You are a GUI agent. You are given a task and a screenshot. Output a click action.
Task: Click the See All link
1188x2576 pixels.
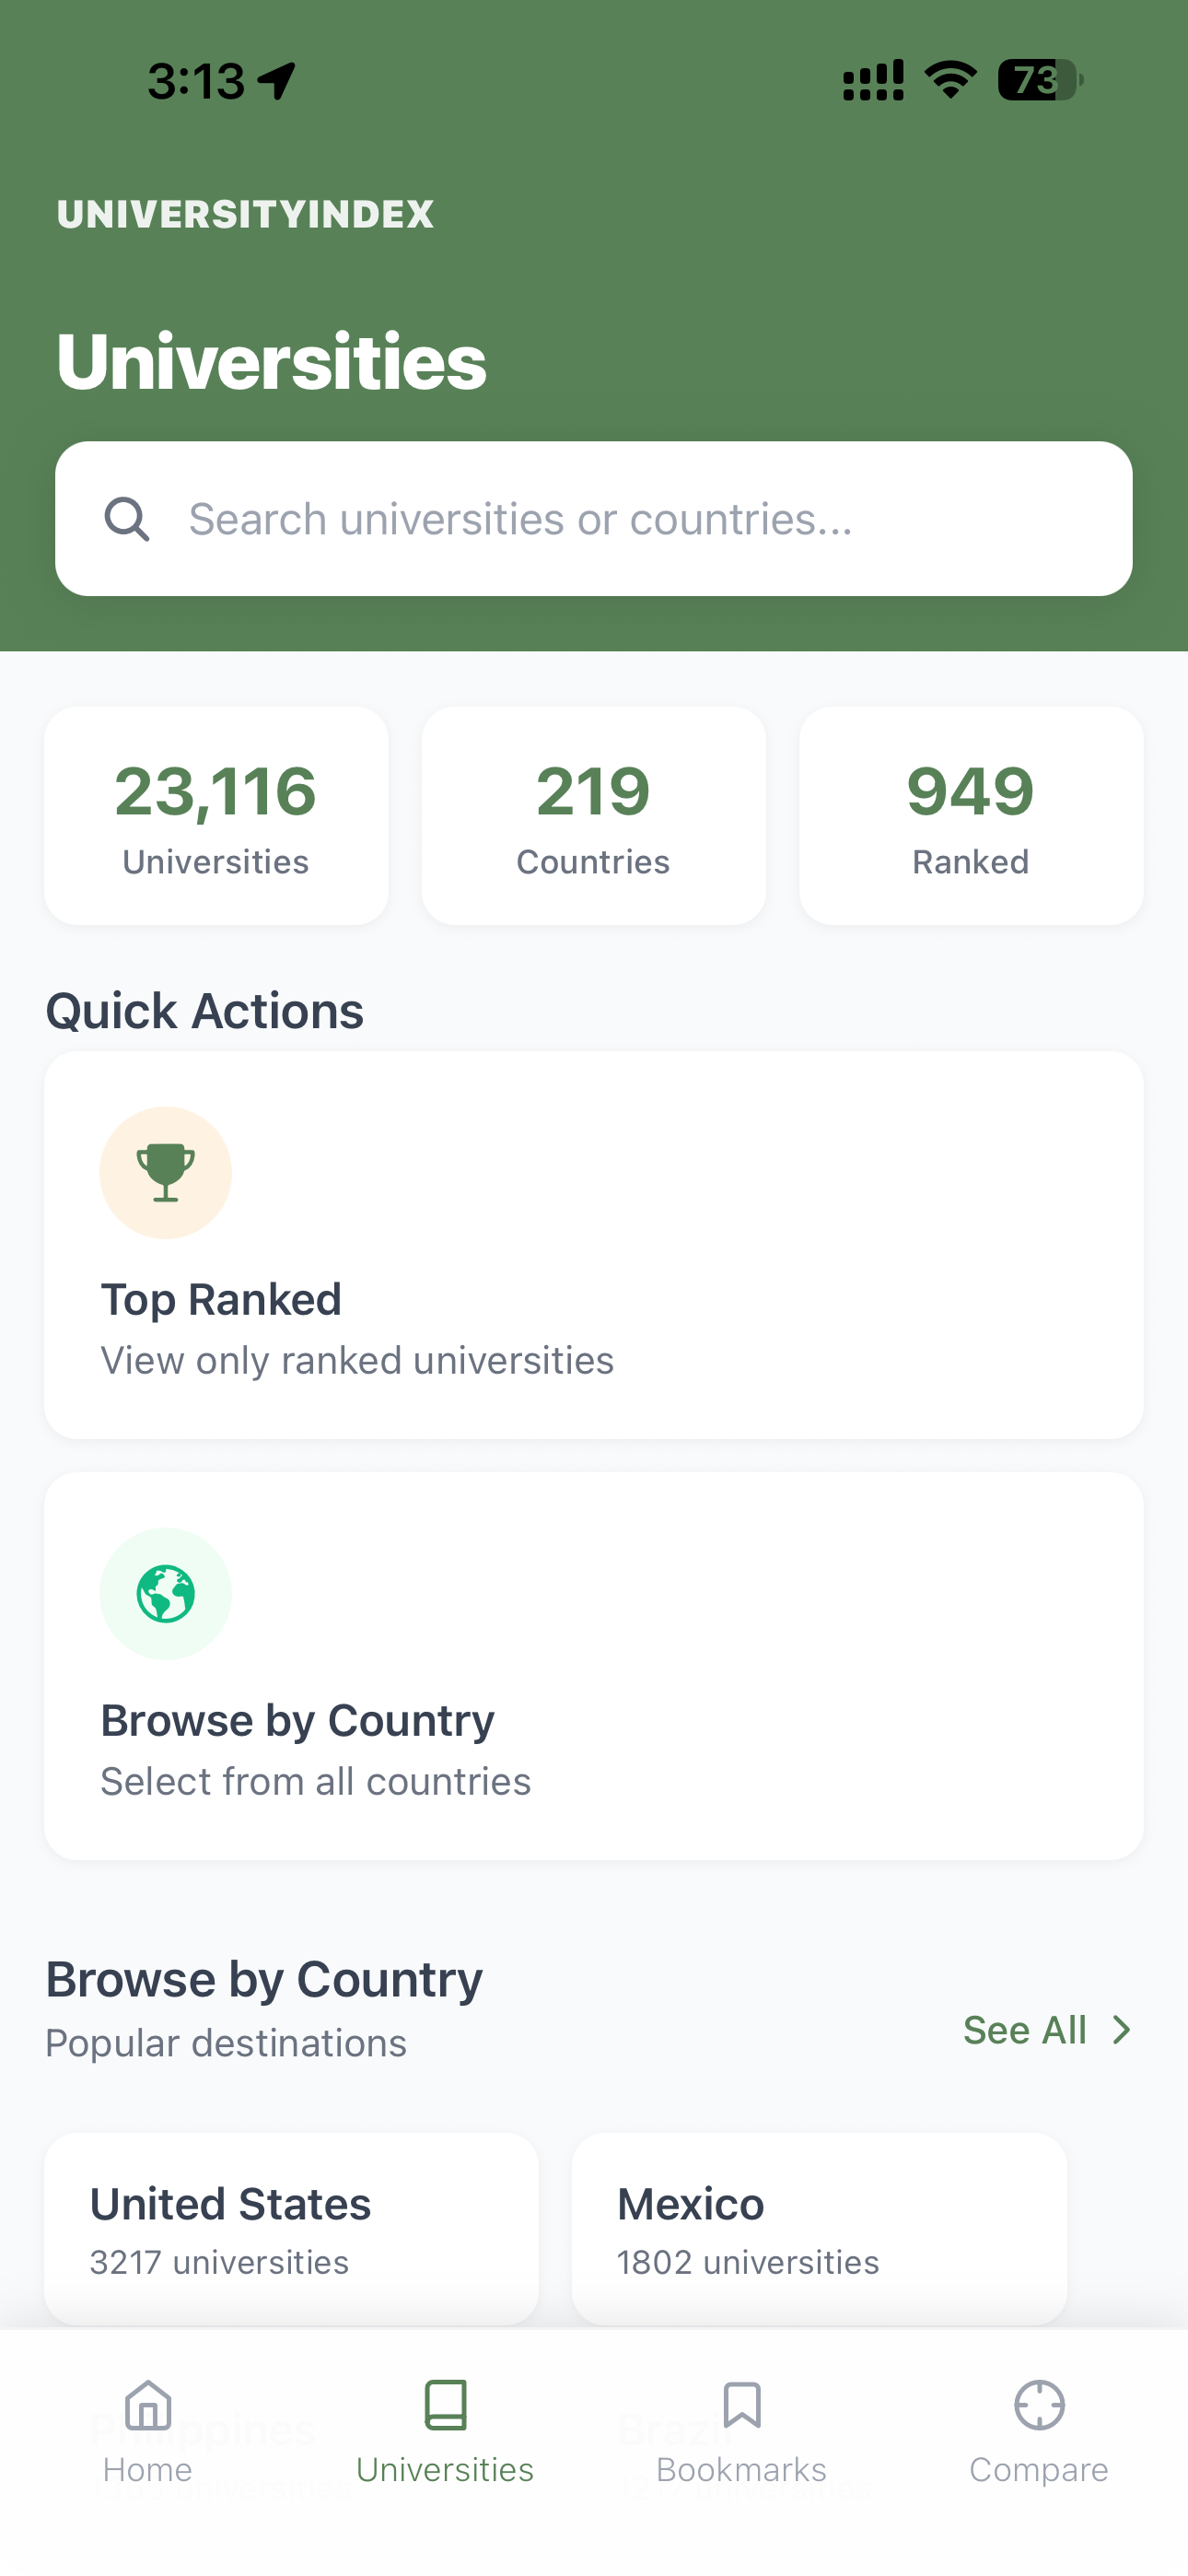pyautogui.click(x=1024, y=2030)
